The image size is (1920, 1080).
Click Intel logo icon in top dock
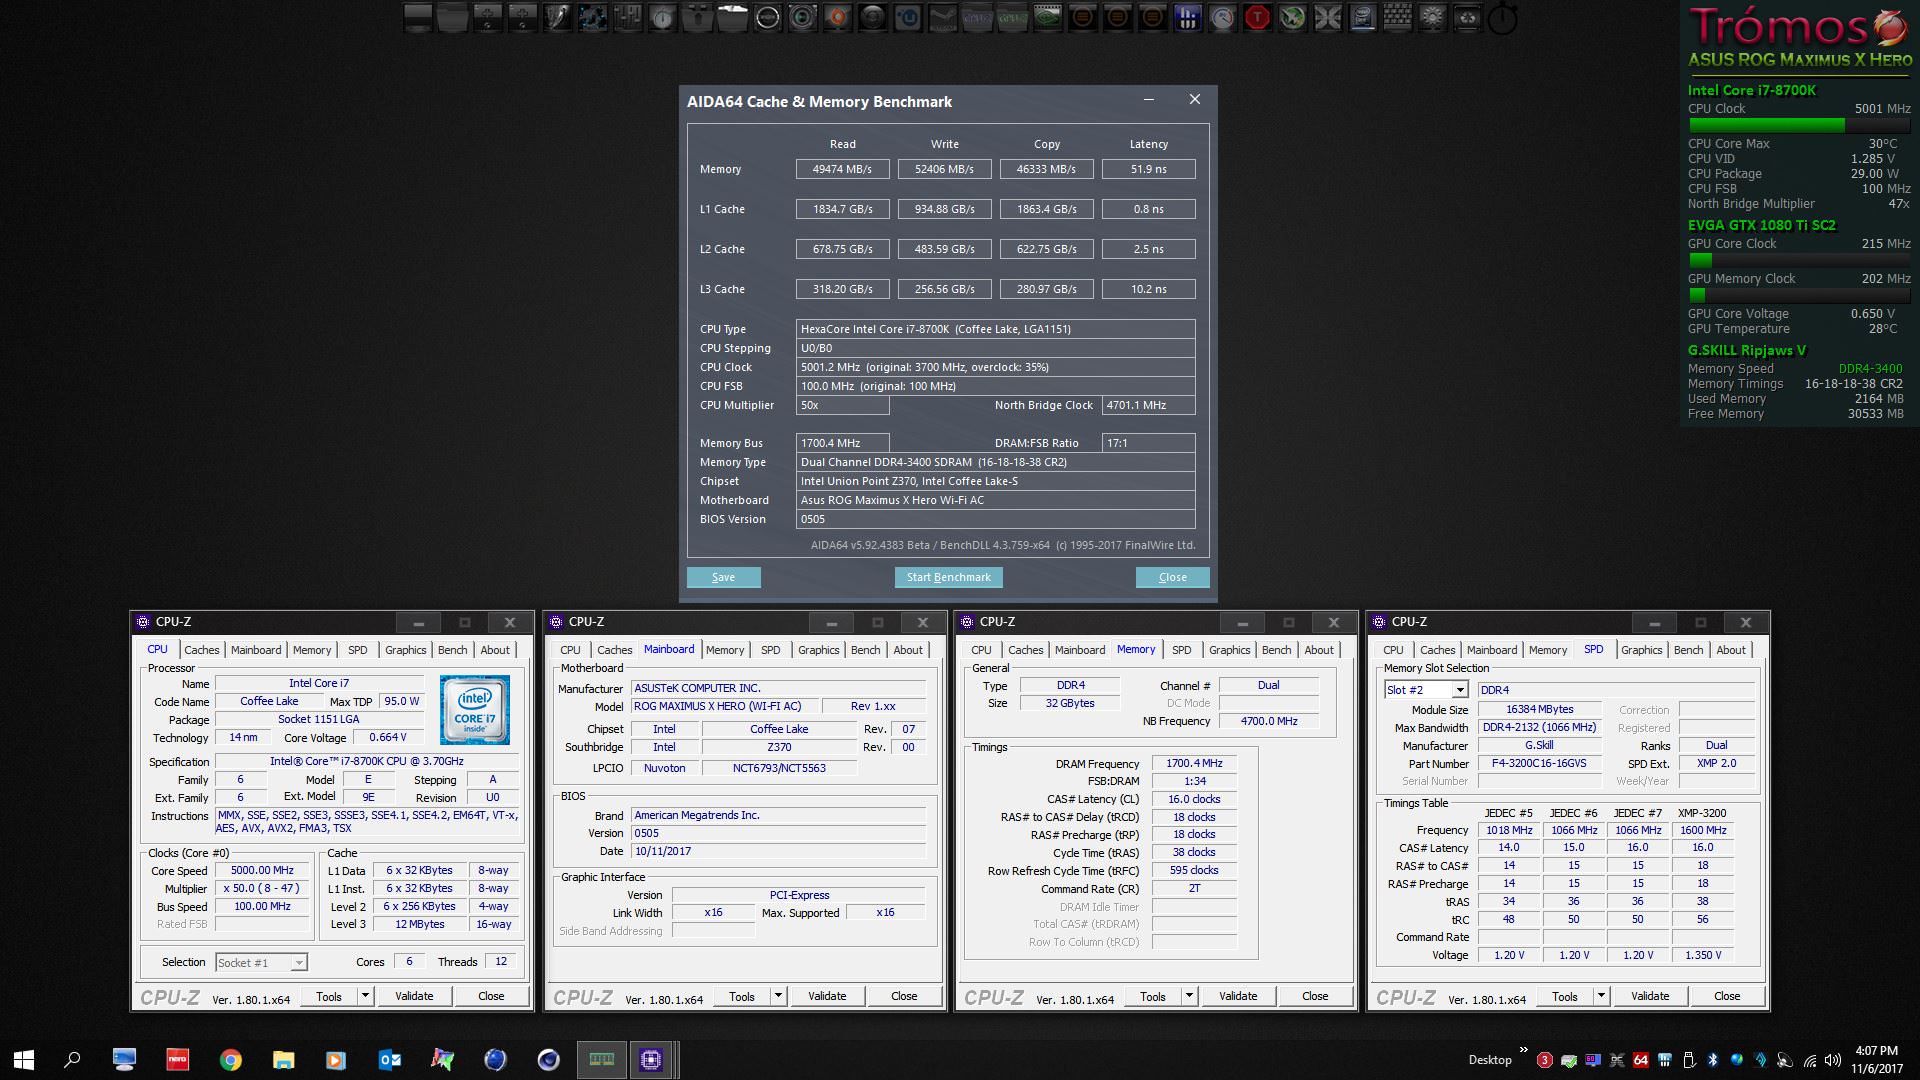[1362, 17]
